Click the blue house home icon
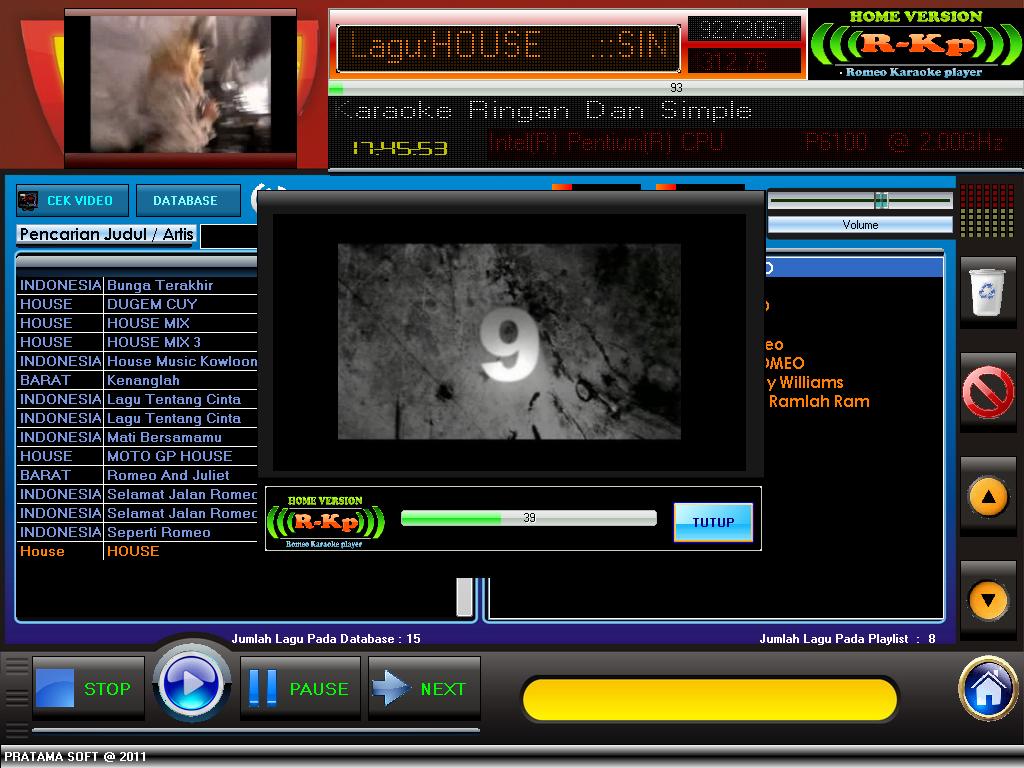 987,688
